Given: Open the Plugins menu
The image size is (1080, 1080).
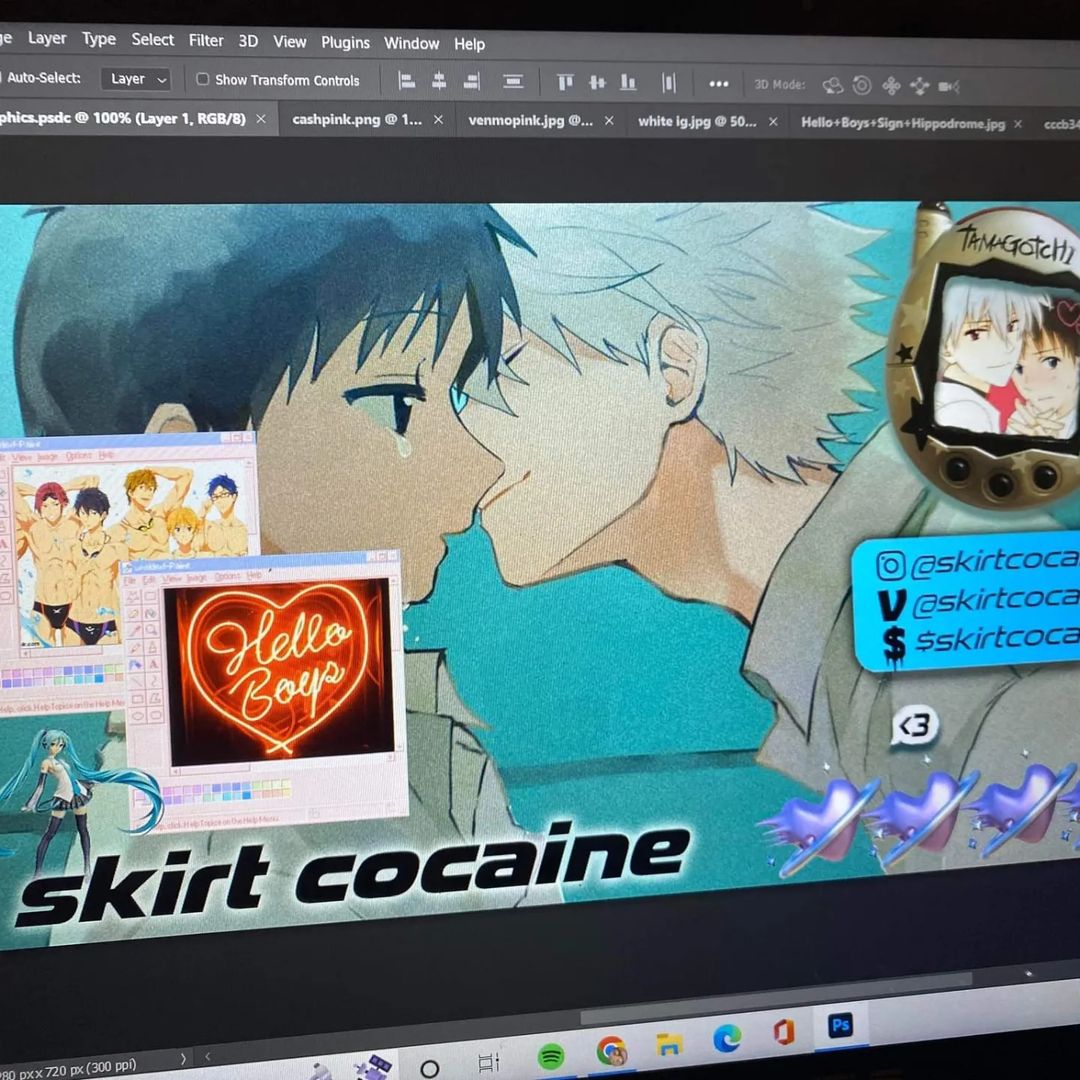Looking at the screenshot, I should [345, 42].
